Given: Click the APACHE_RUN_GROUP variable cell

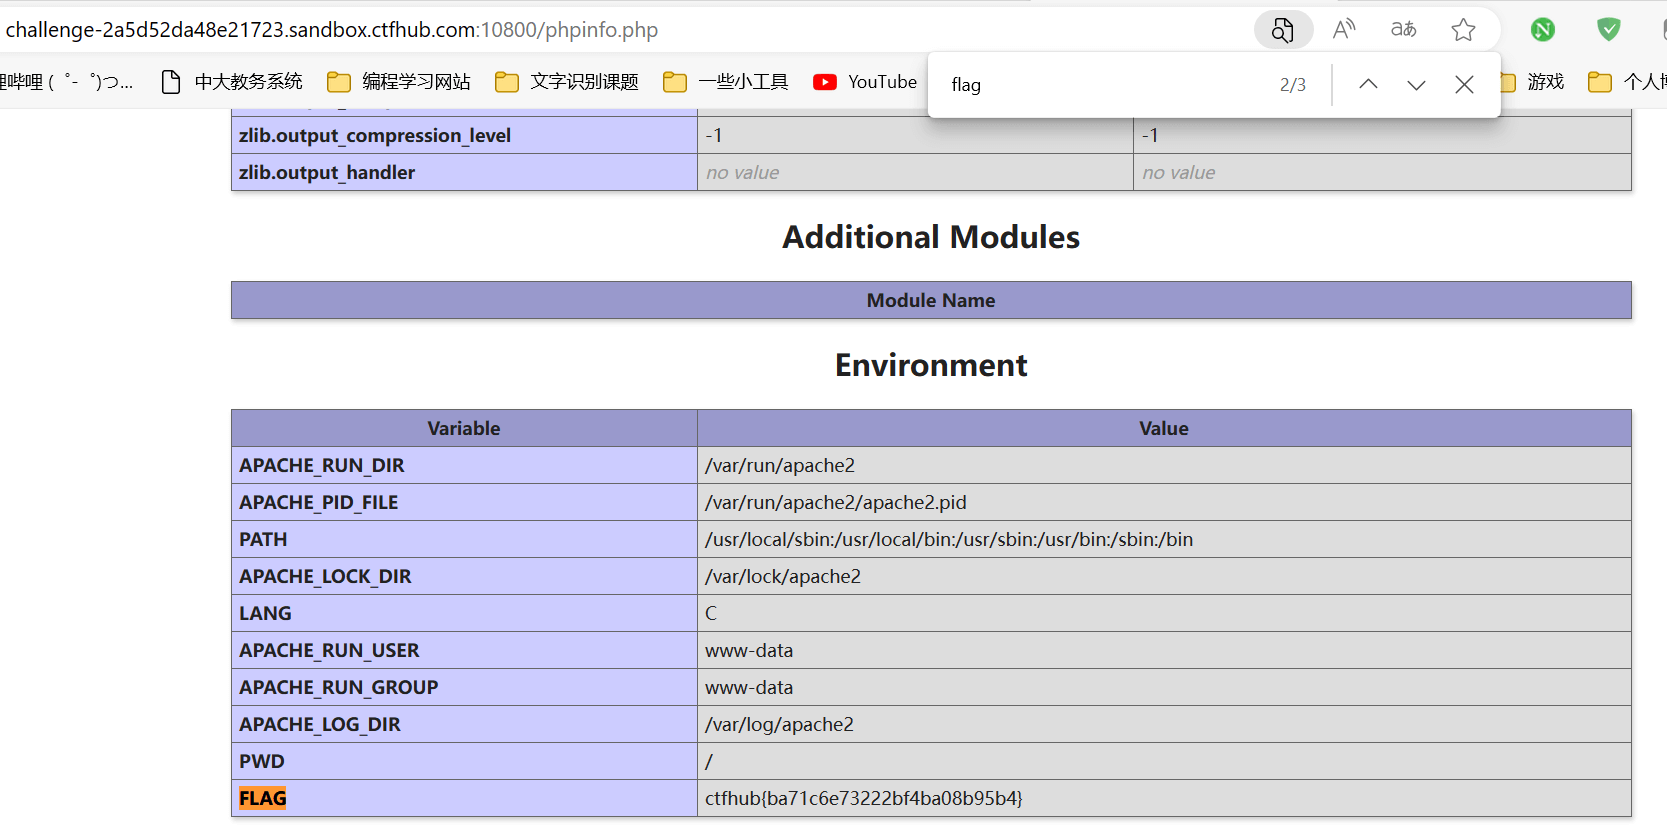Looking at the screenshot, I should [x=464, y=687].
